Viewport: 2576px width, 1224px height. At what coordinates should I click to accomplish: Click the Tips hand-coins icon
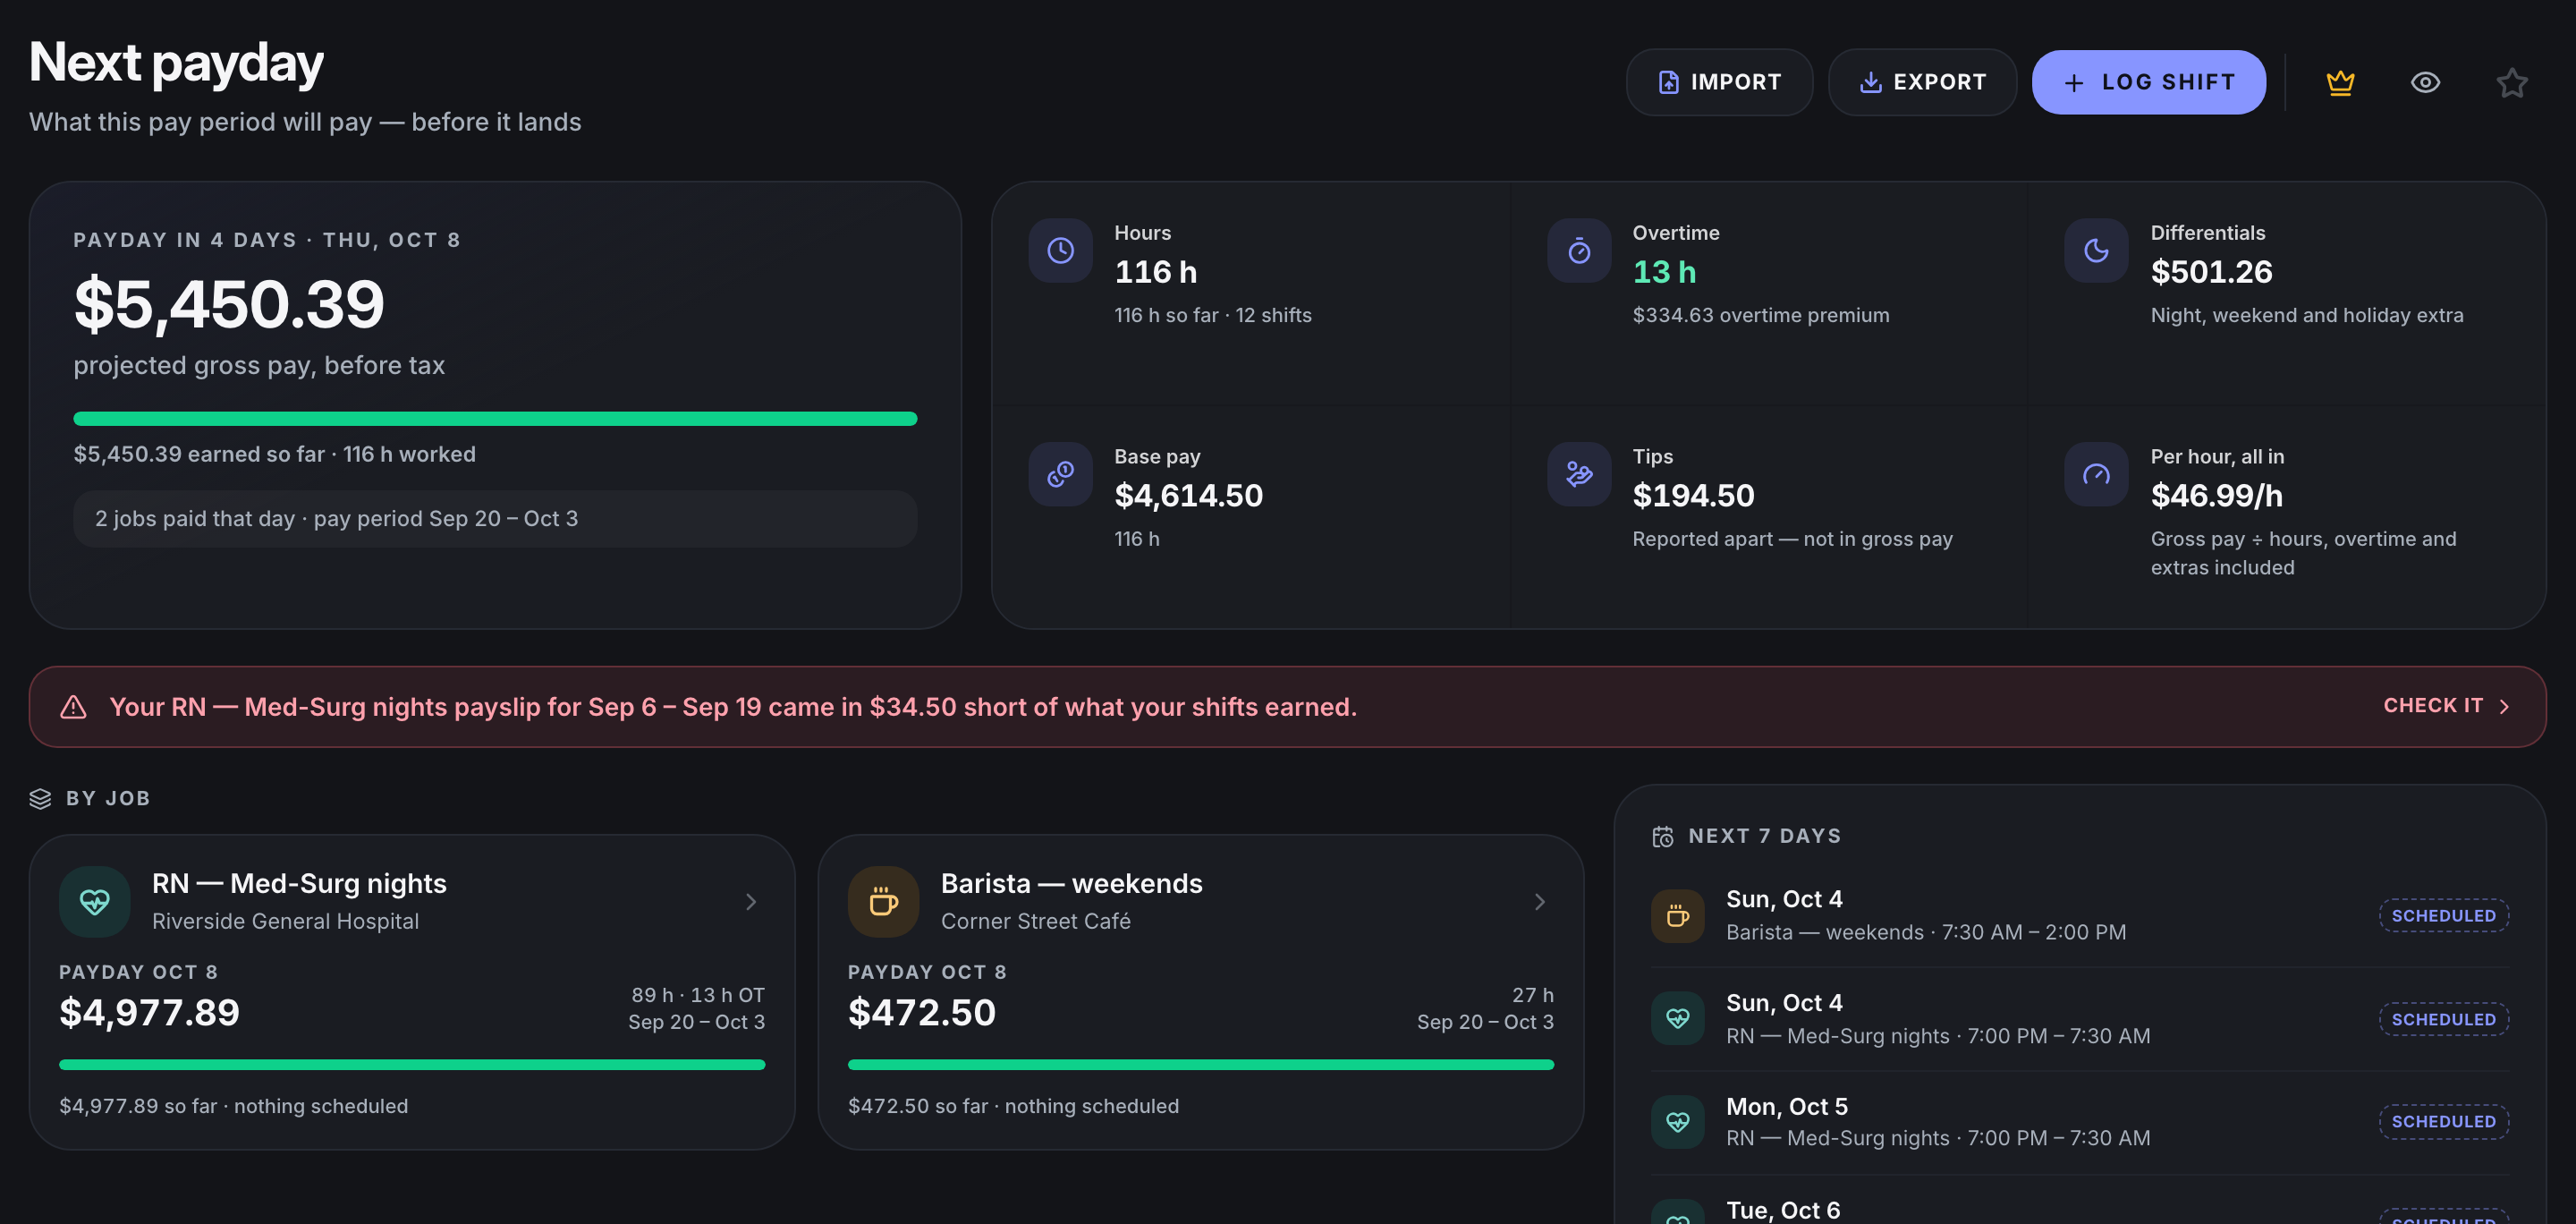(x=1578, y=474)
